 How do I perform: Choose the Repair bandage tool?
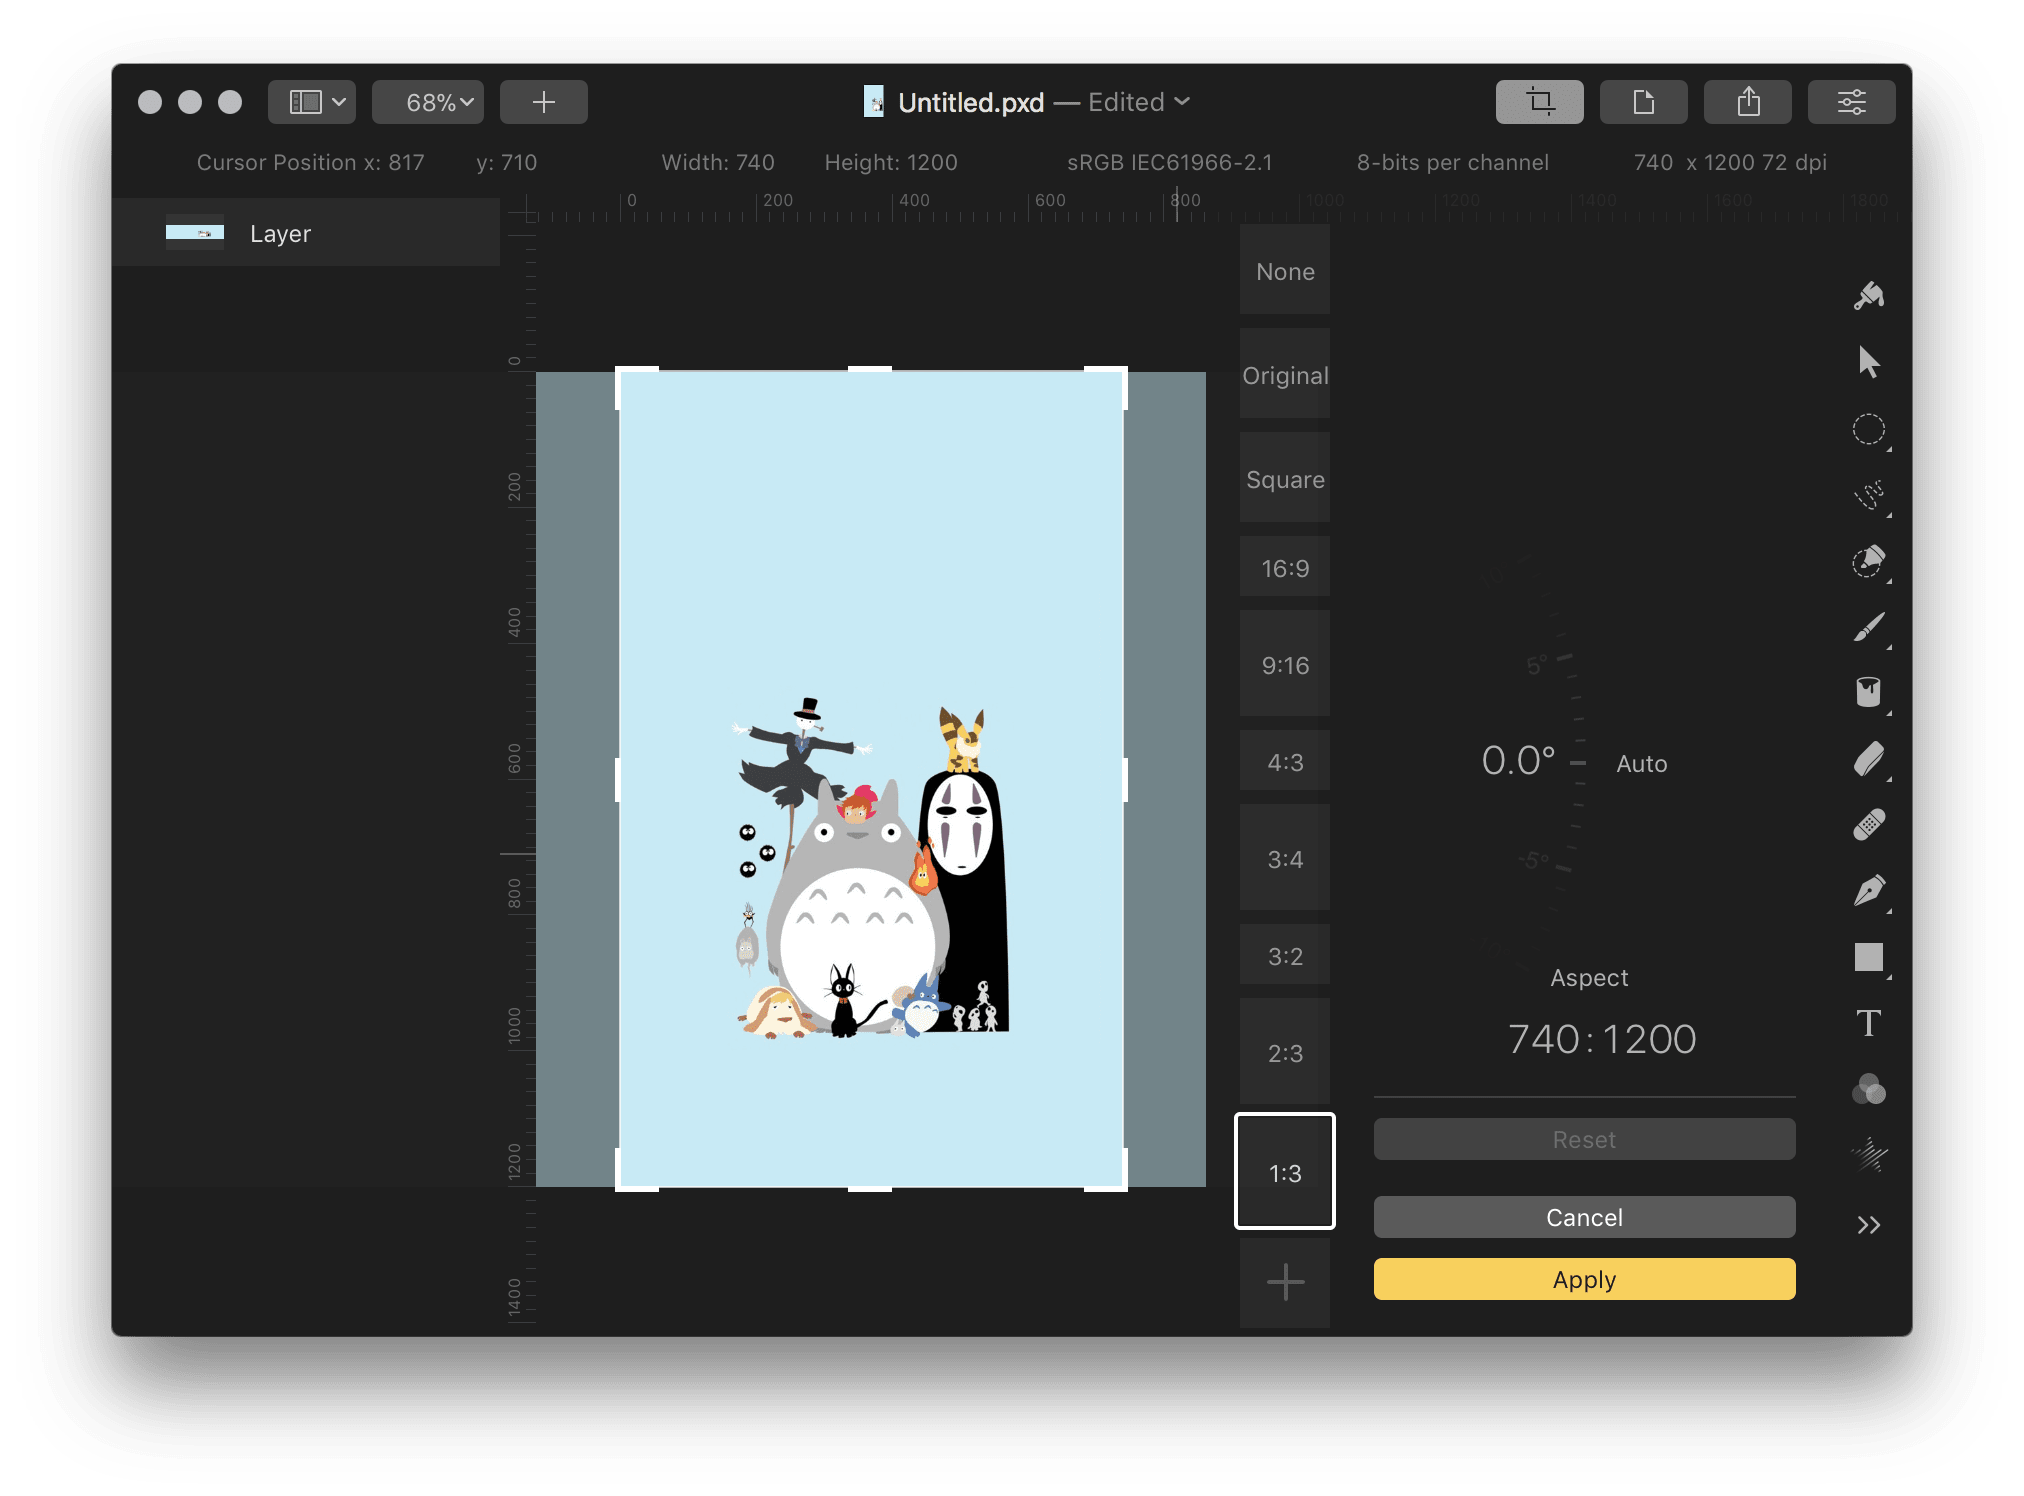click(x=1868, y=825)
